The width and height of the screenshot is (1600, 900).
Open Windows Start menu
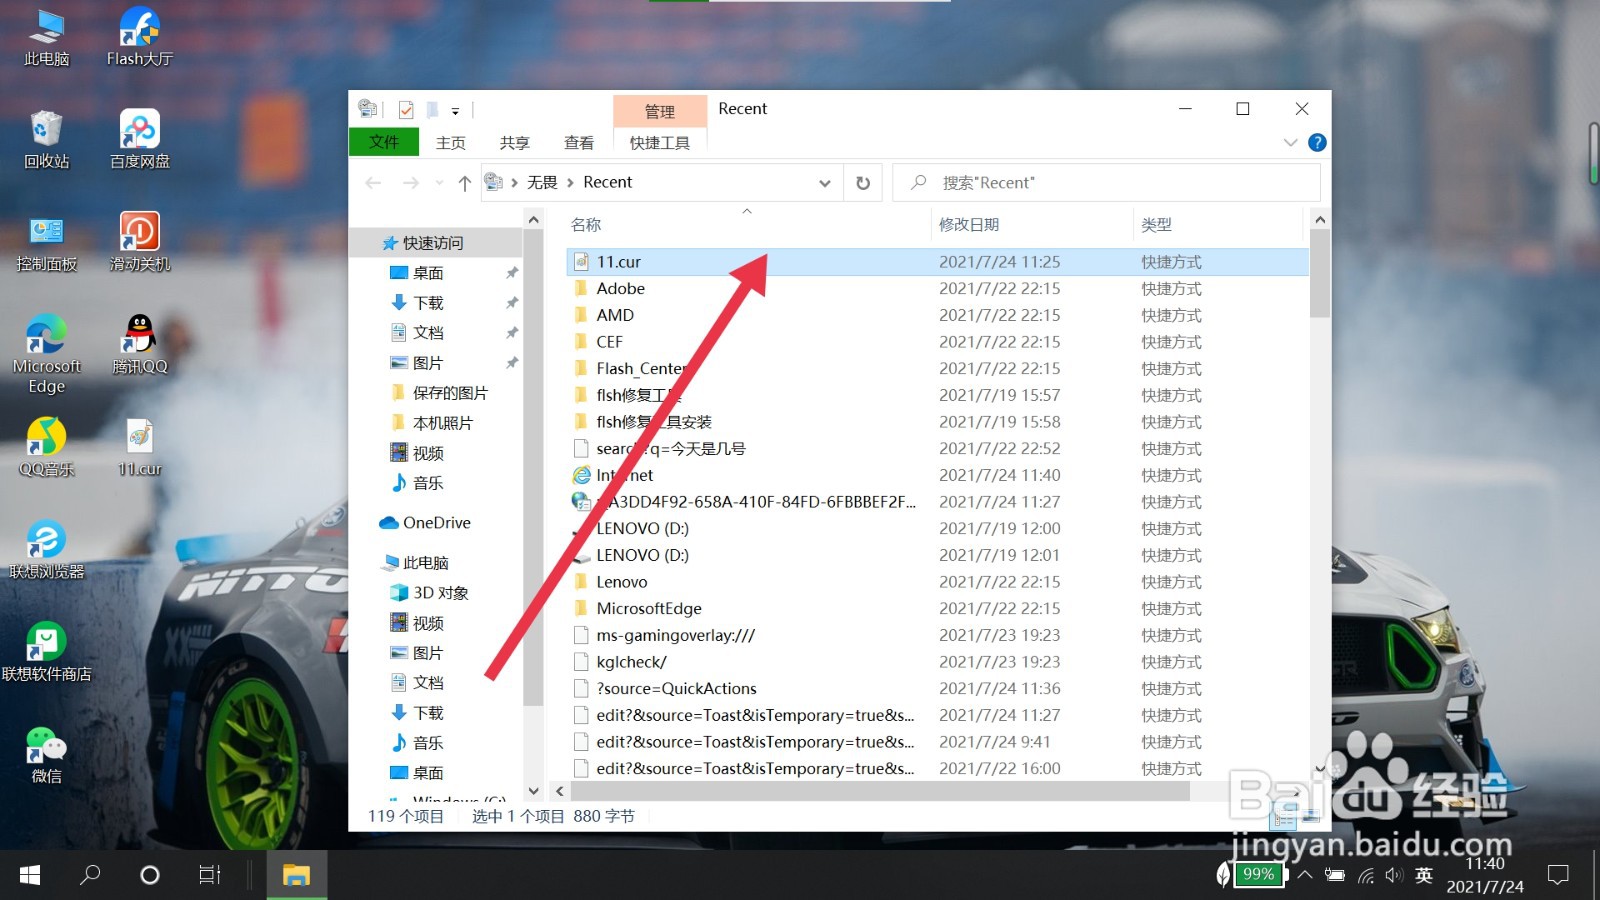30,875
